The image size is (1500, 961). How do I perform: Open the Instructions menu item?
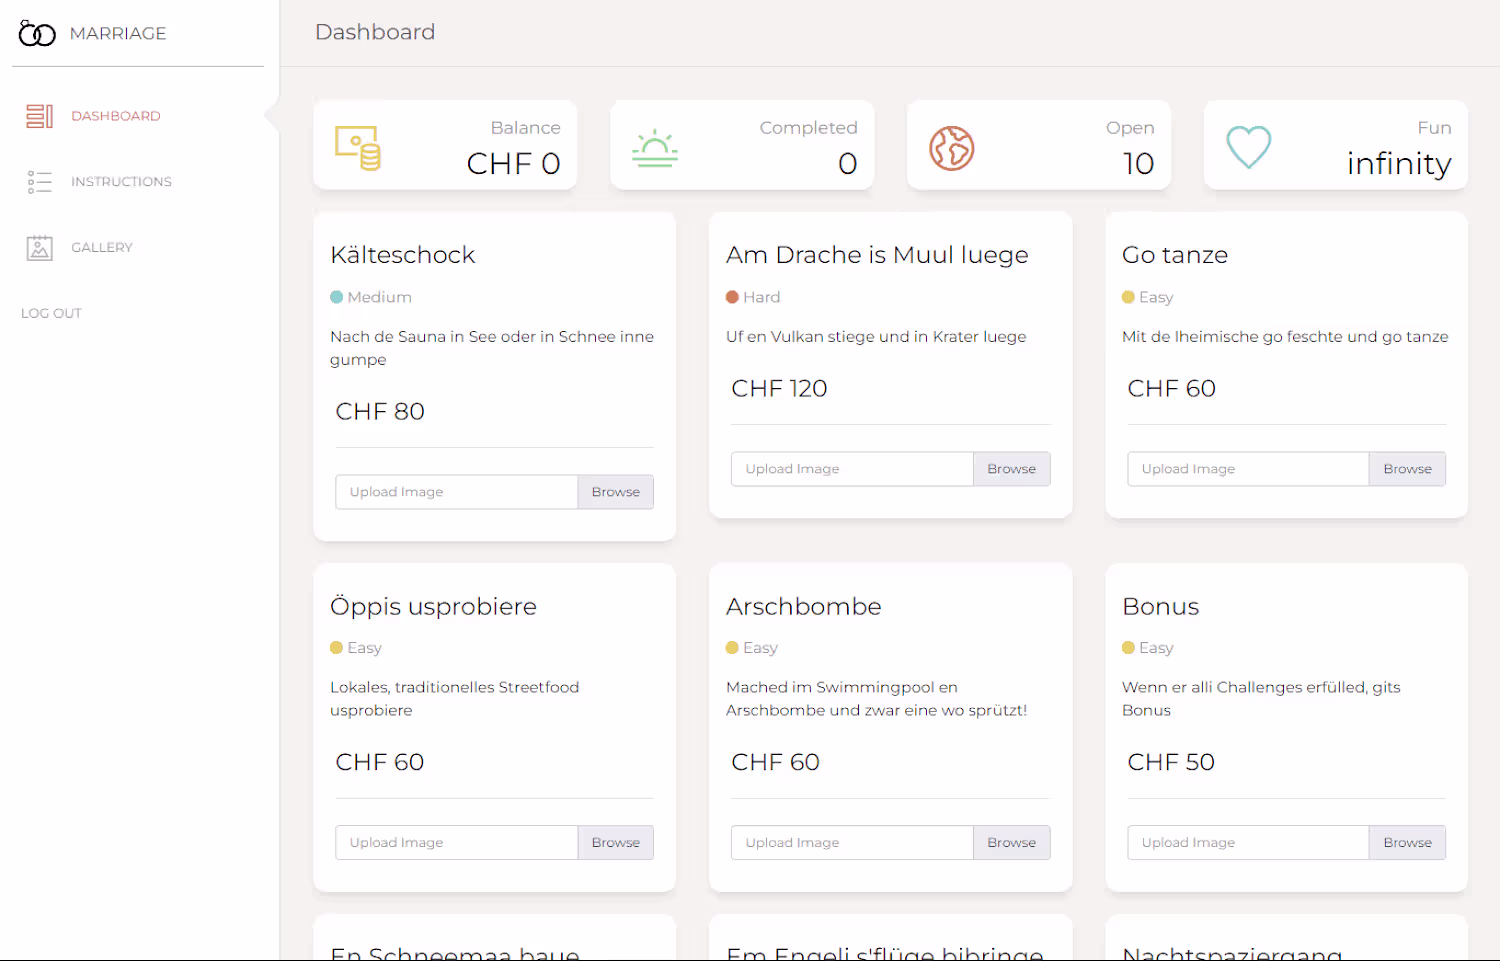pos(121,182)
